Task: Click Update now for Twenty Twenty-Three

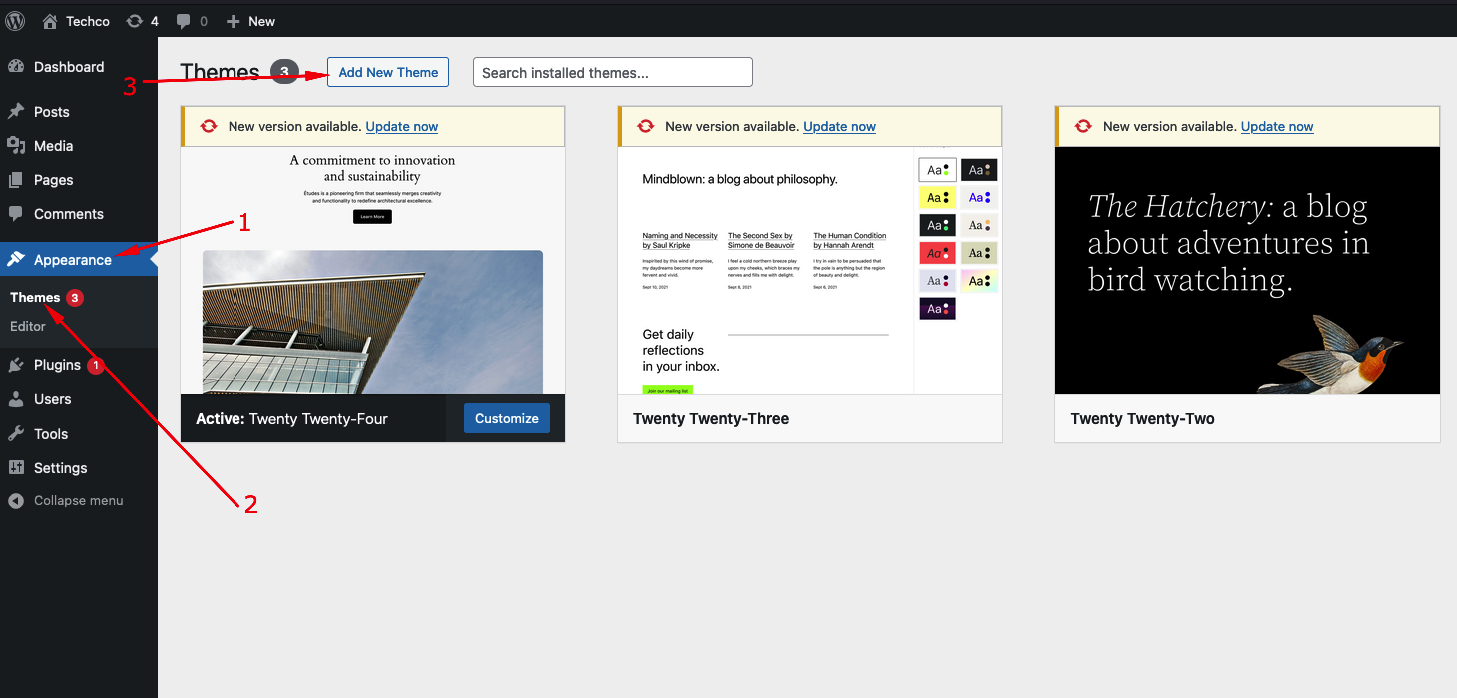Action: tap(839, 127)
